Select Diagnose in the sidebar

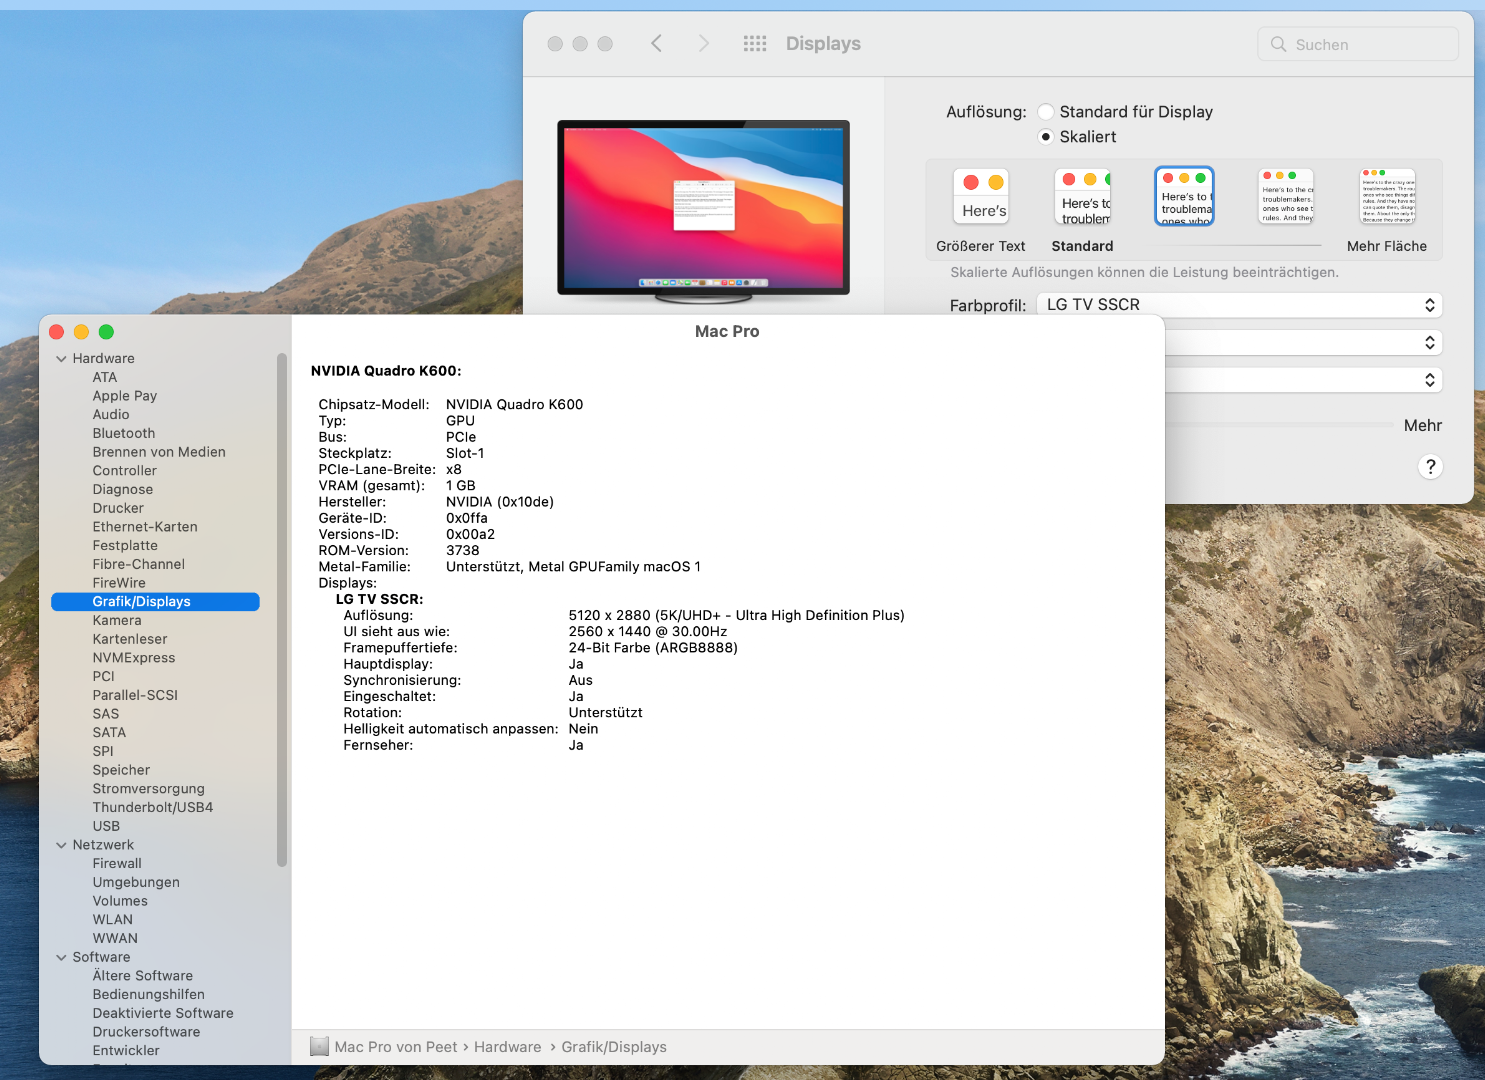[123, 490]
